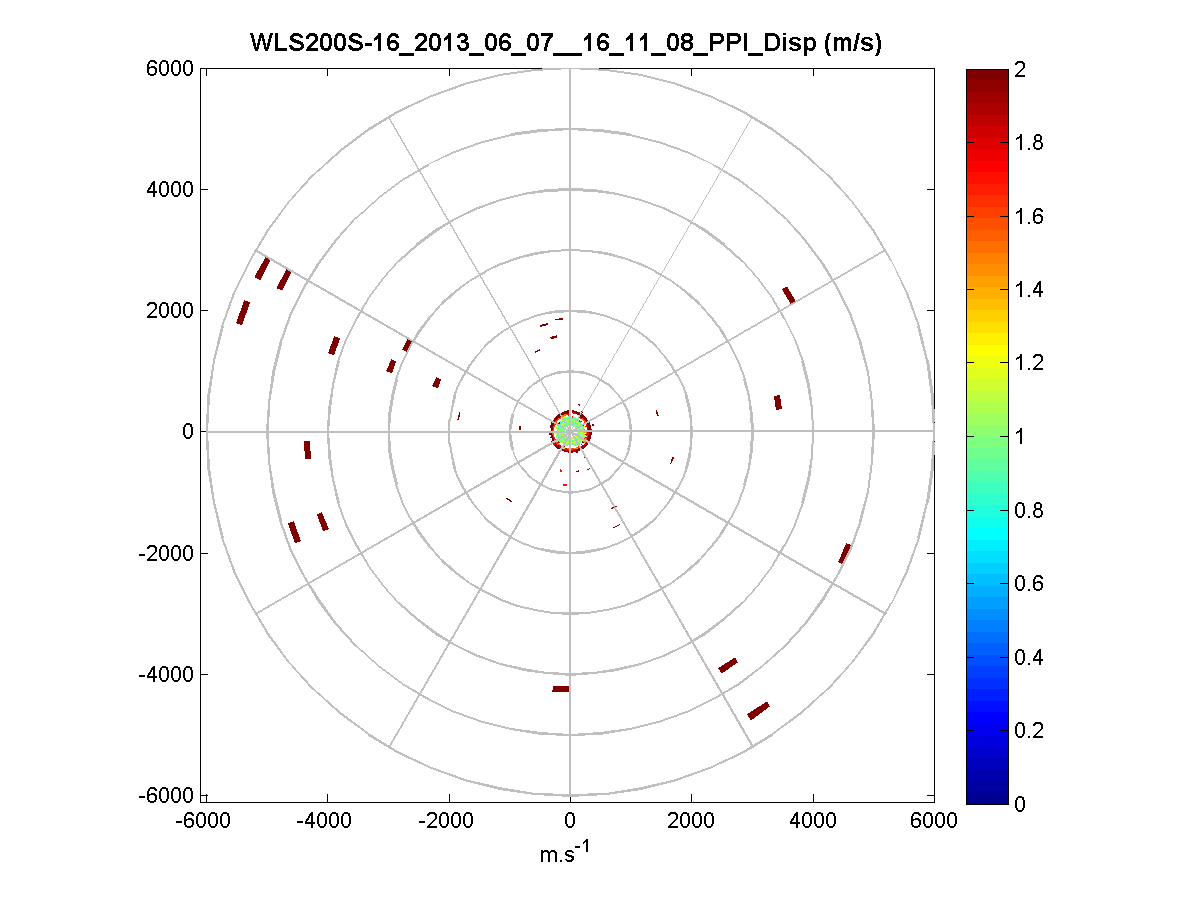The image size is (1201, 901).
Task: Click the green region of the colorbar
Action: click(986, 437)
